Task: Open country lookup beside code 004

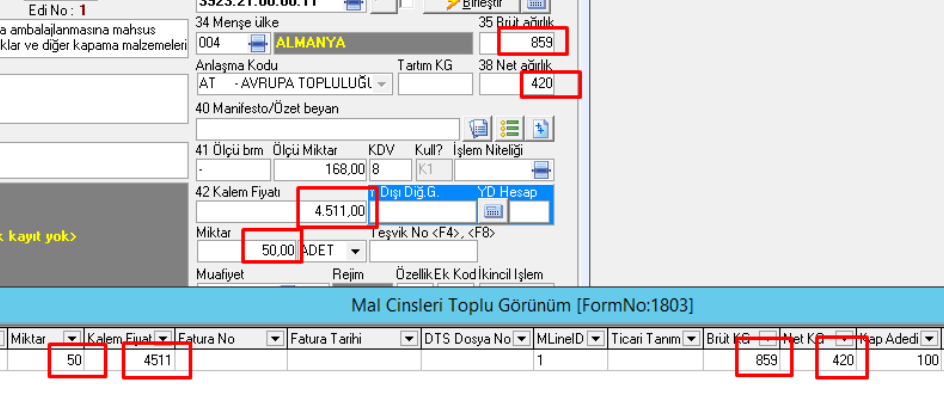Action: pos(258,43)
